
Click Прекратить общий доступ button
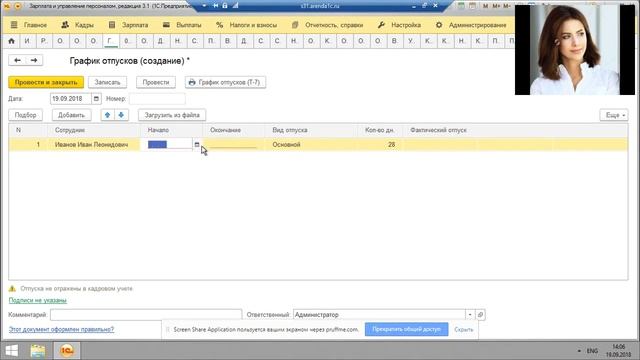(x=407, y=329)
